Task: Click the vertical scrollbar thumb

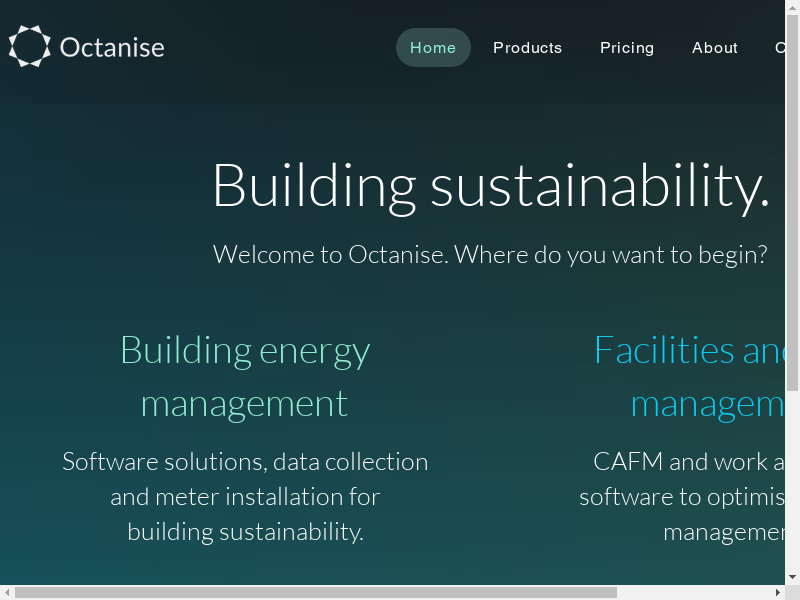Action: click(x=792, y=200)
